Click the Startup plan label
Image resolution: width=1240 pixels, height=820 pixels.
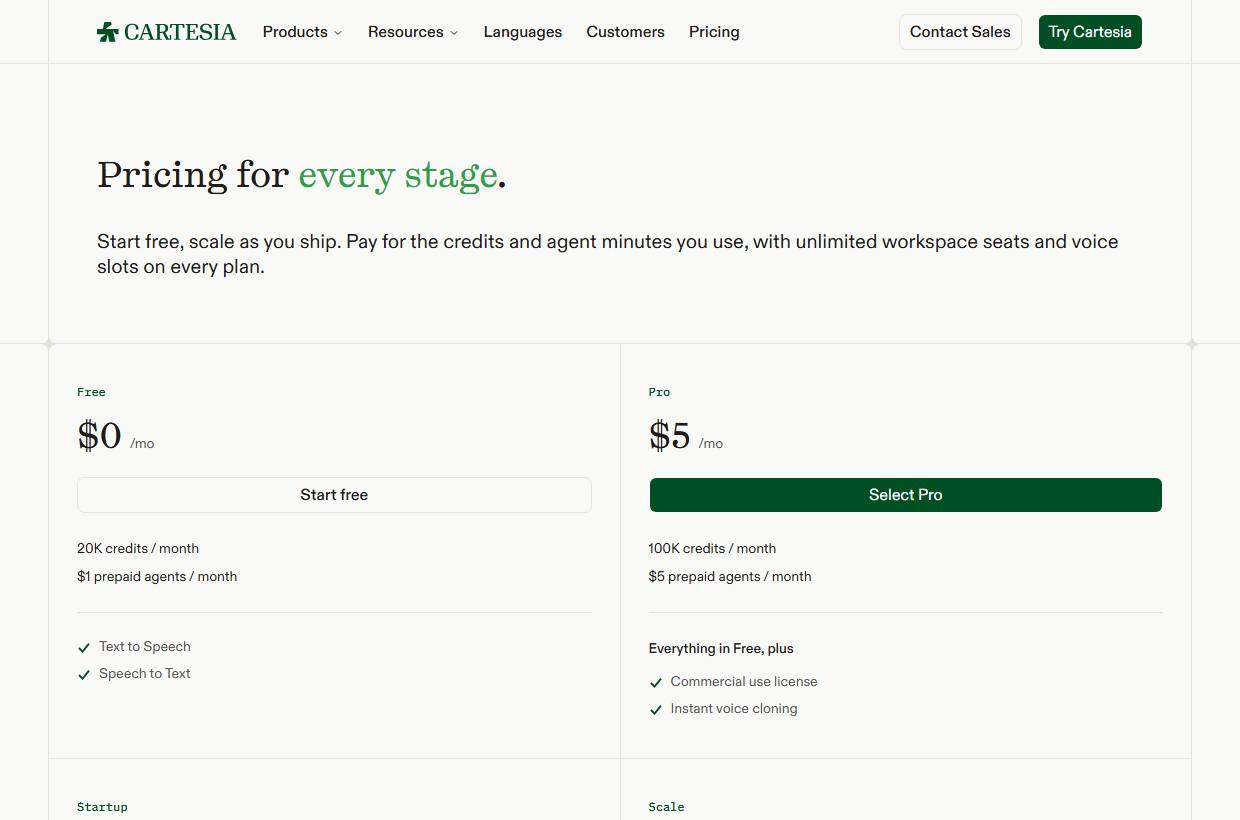click(102, 807)
